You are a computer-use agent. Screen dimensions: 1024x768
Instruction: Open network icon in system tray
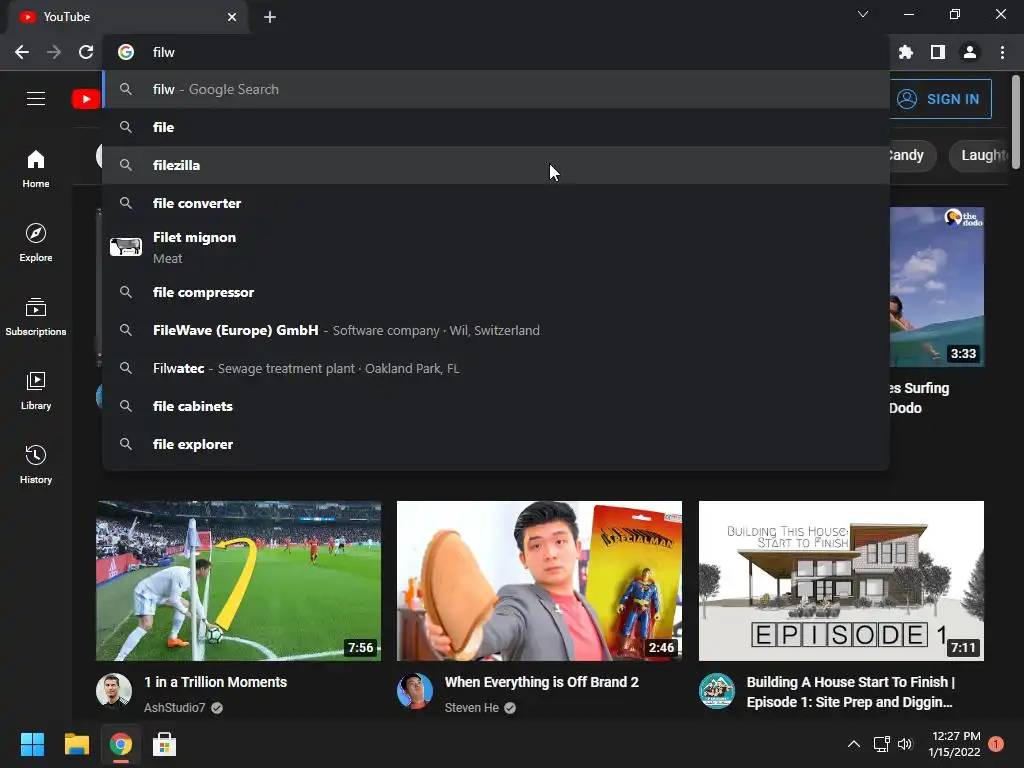[882, 744]
